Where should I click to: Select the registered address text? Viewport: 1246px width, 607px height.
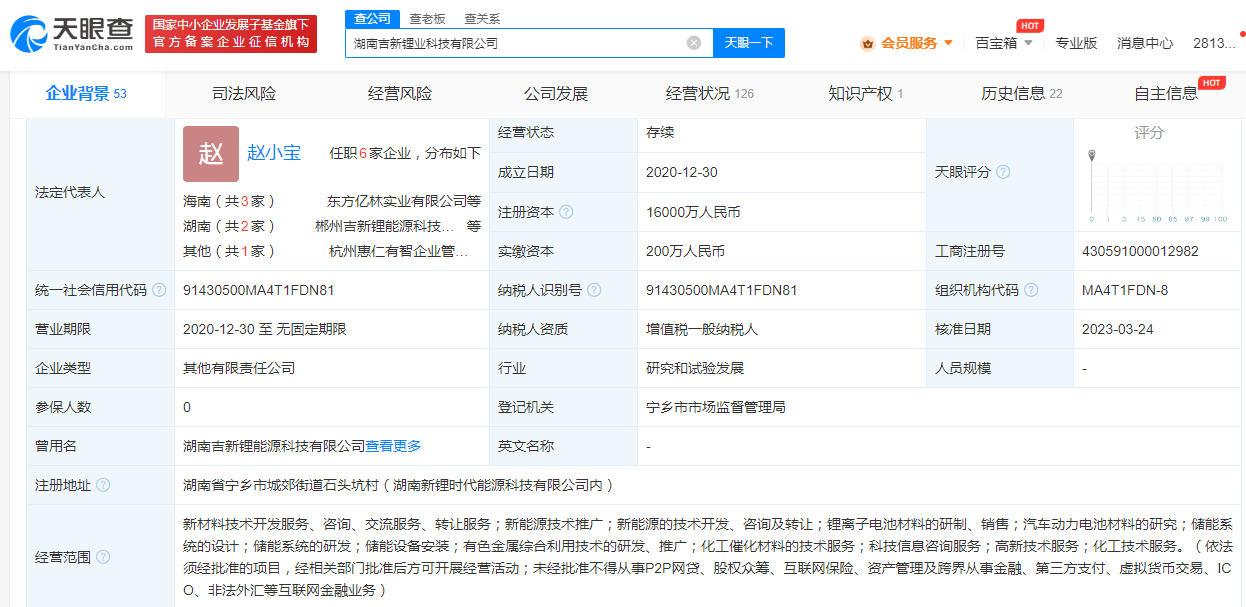tap(398, 485)
